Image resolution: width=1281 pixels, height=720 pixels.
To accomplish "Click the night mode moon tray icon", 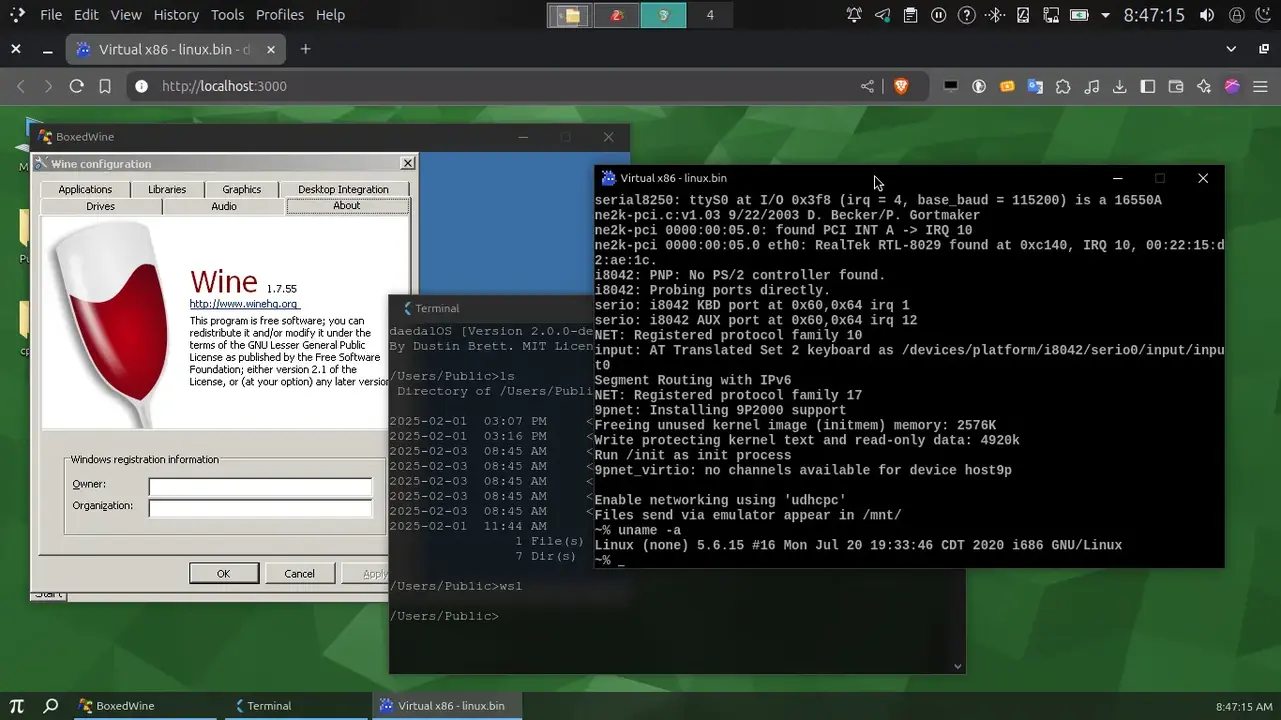I will 1264,15.
